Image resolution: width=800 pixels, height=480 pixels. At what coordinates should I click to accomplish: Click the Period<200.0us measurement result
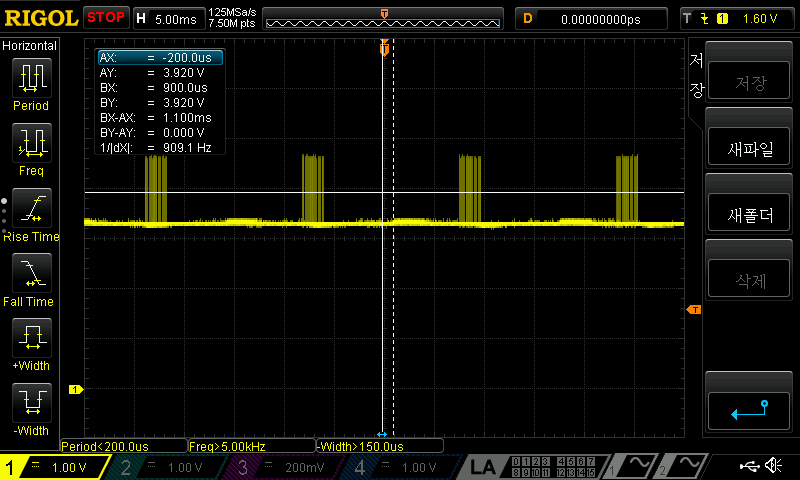[123, 446]
